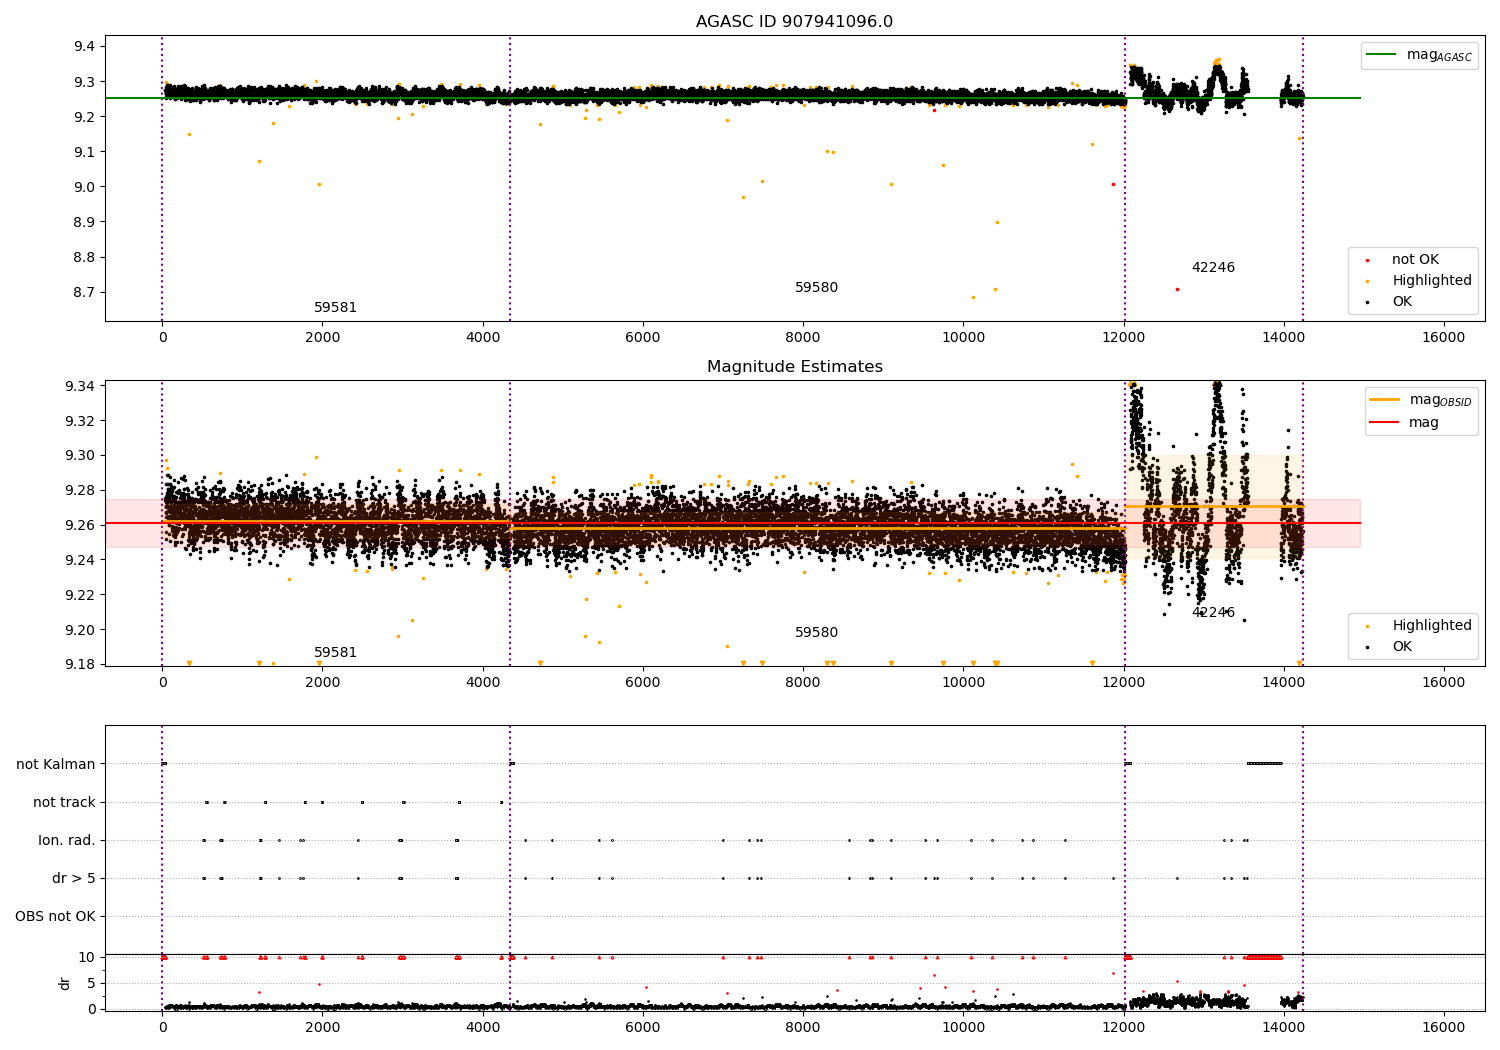Click label 42246 in the Magnitude Estimates plot

pyautogui.click(x=1213, y=613)
